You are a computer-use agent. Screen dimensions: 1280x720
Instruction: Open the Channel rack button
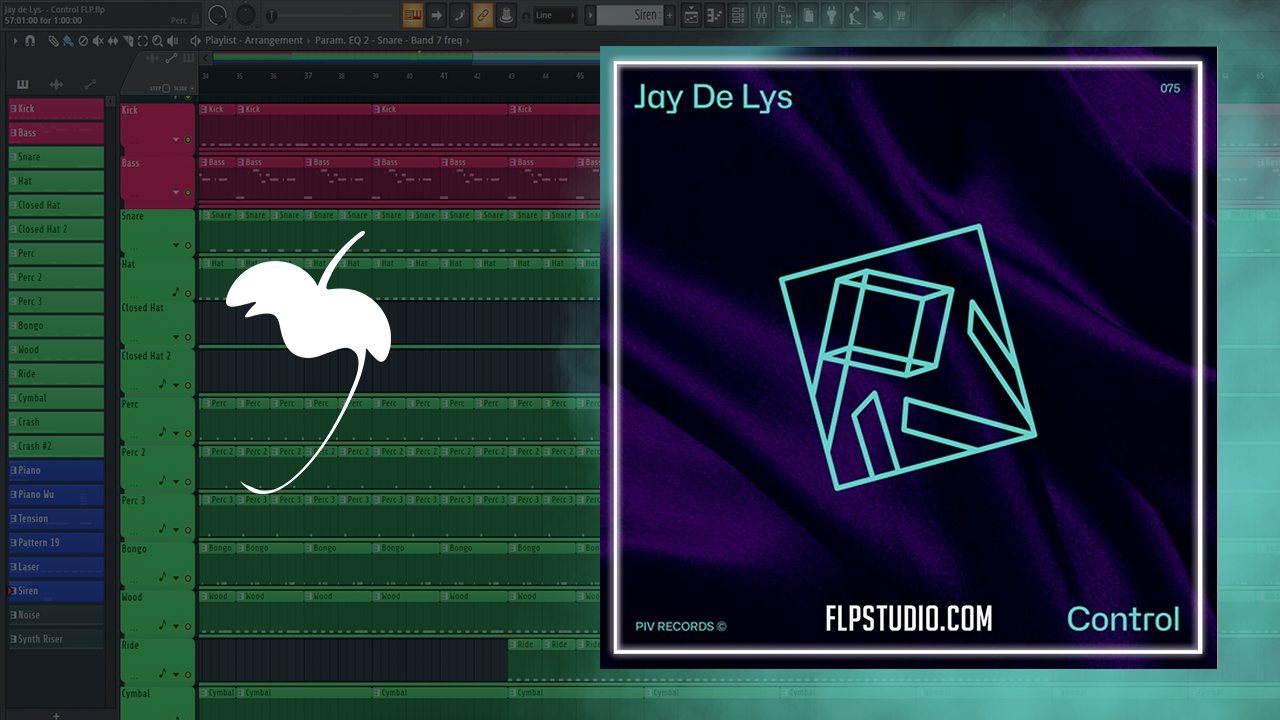[x=739, y=15]
